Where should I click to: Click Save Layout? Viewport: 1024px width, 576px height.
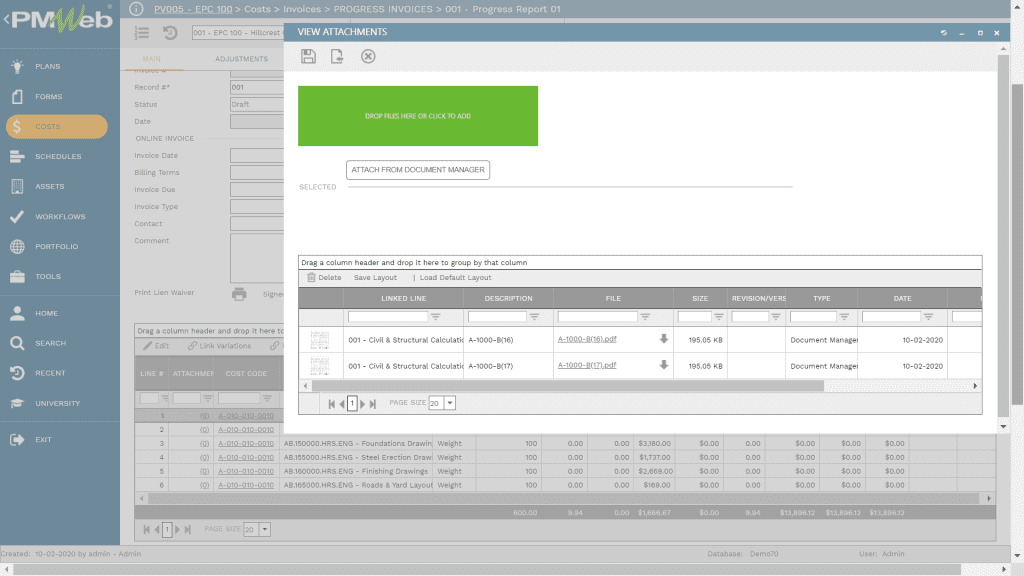[x=375, y=278]
